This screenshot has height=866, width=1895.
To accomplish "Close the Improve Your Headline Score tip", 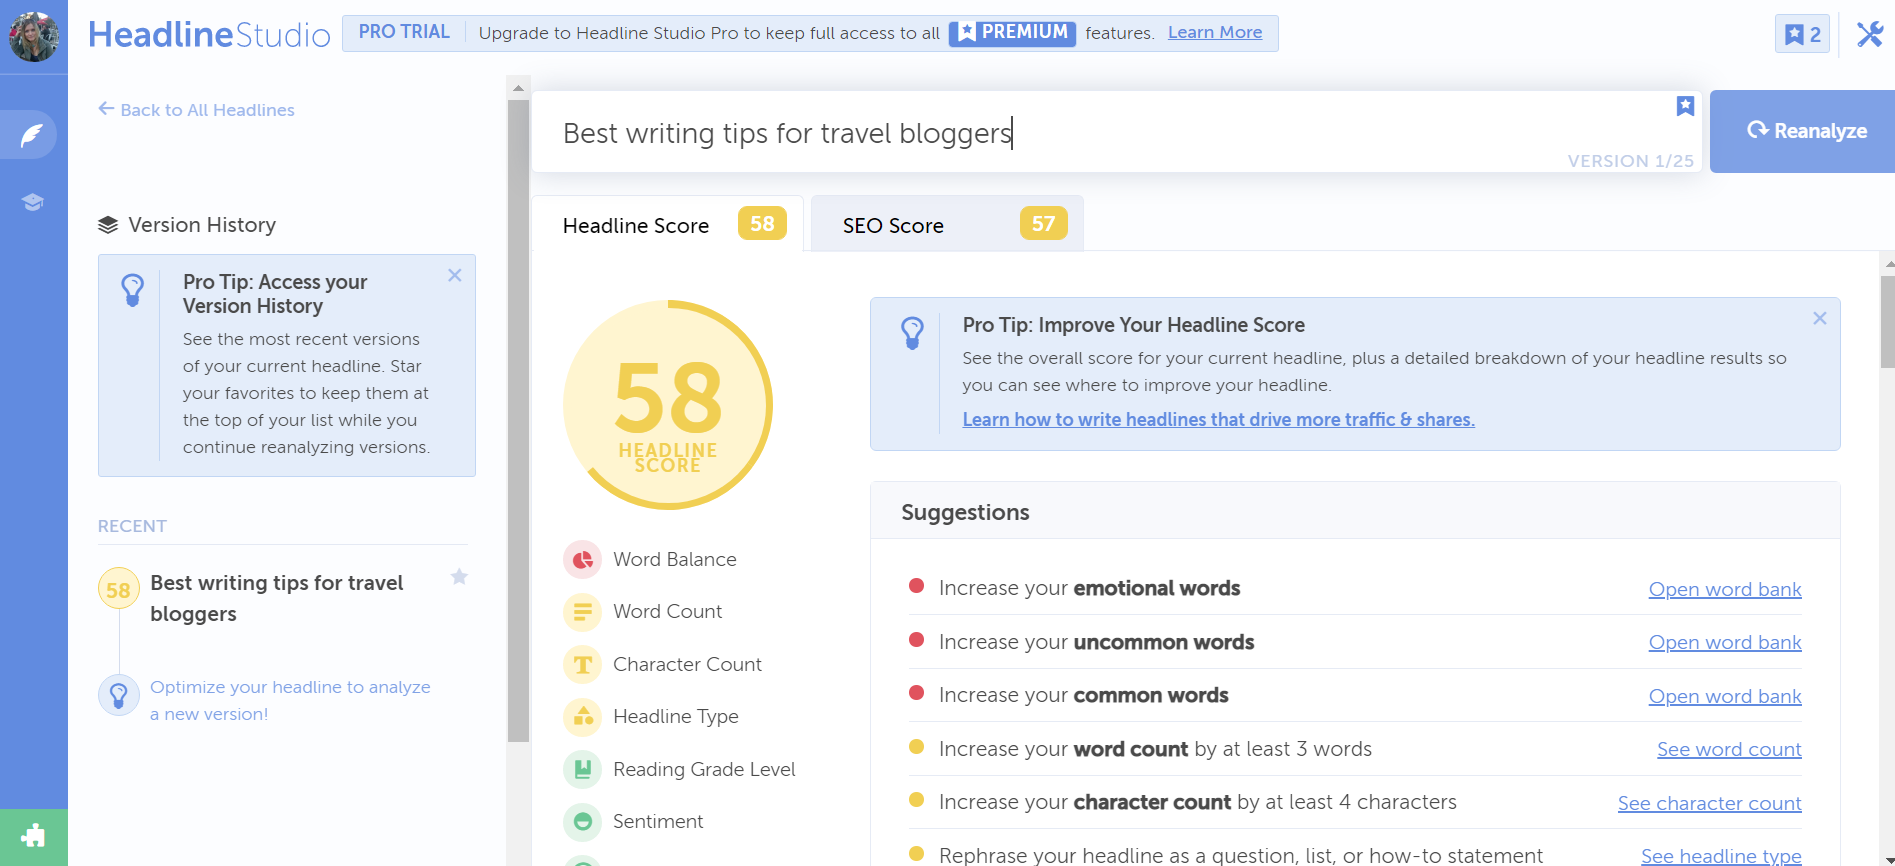I will 1819,318.
